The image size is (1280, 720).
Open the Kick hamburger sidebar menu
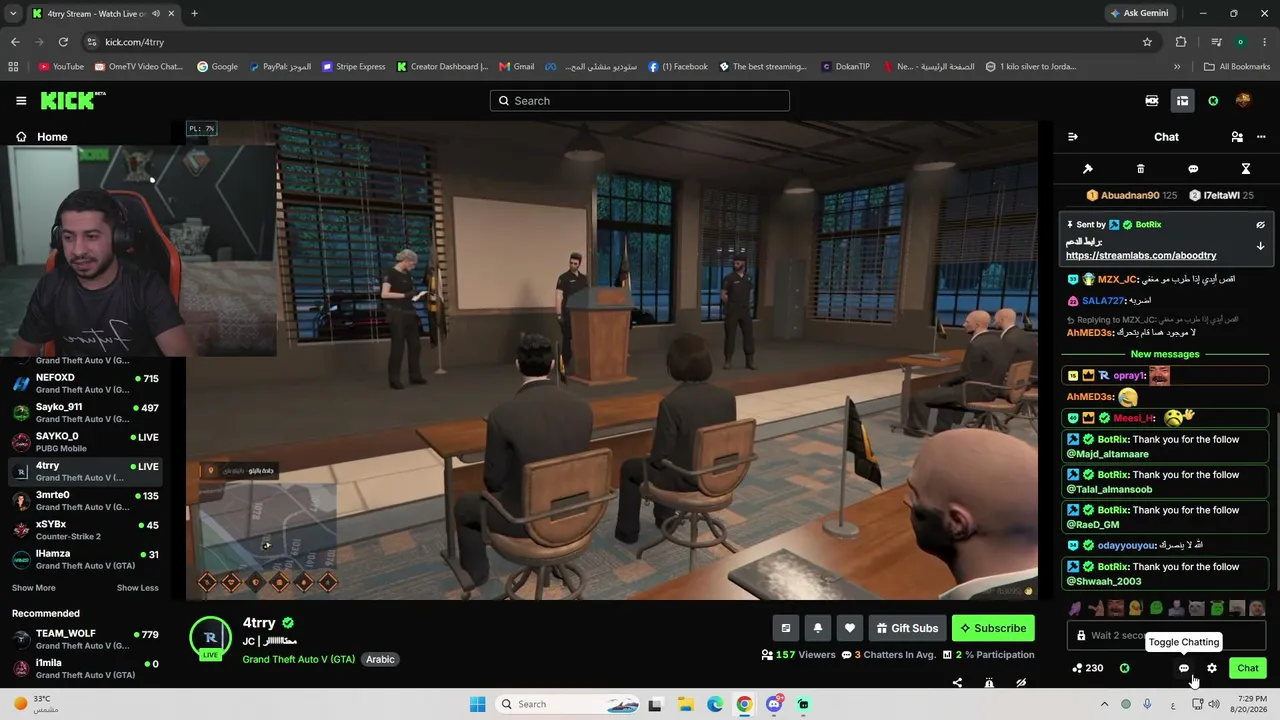coord(21,101)
